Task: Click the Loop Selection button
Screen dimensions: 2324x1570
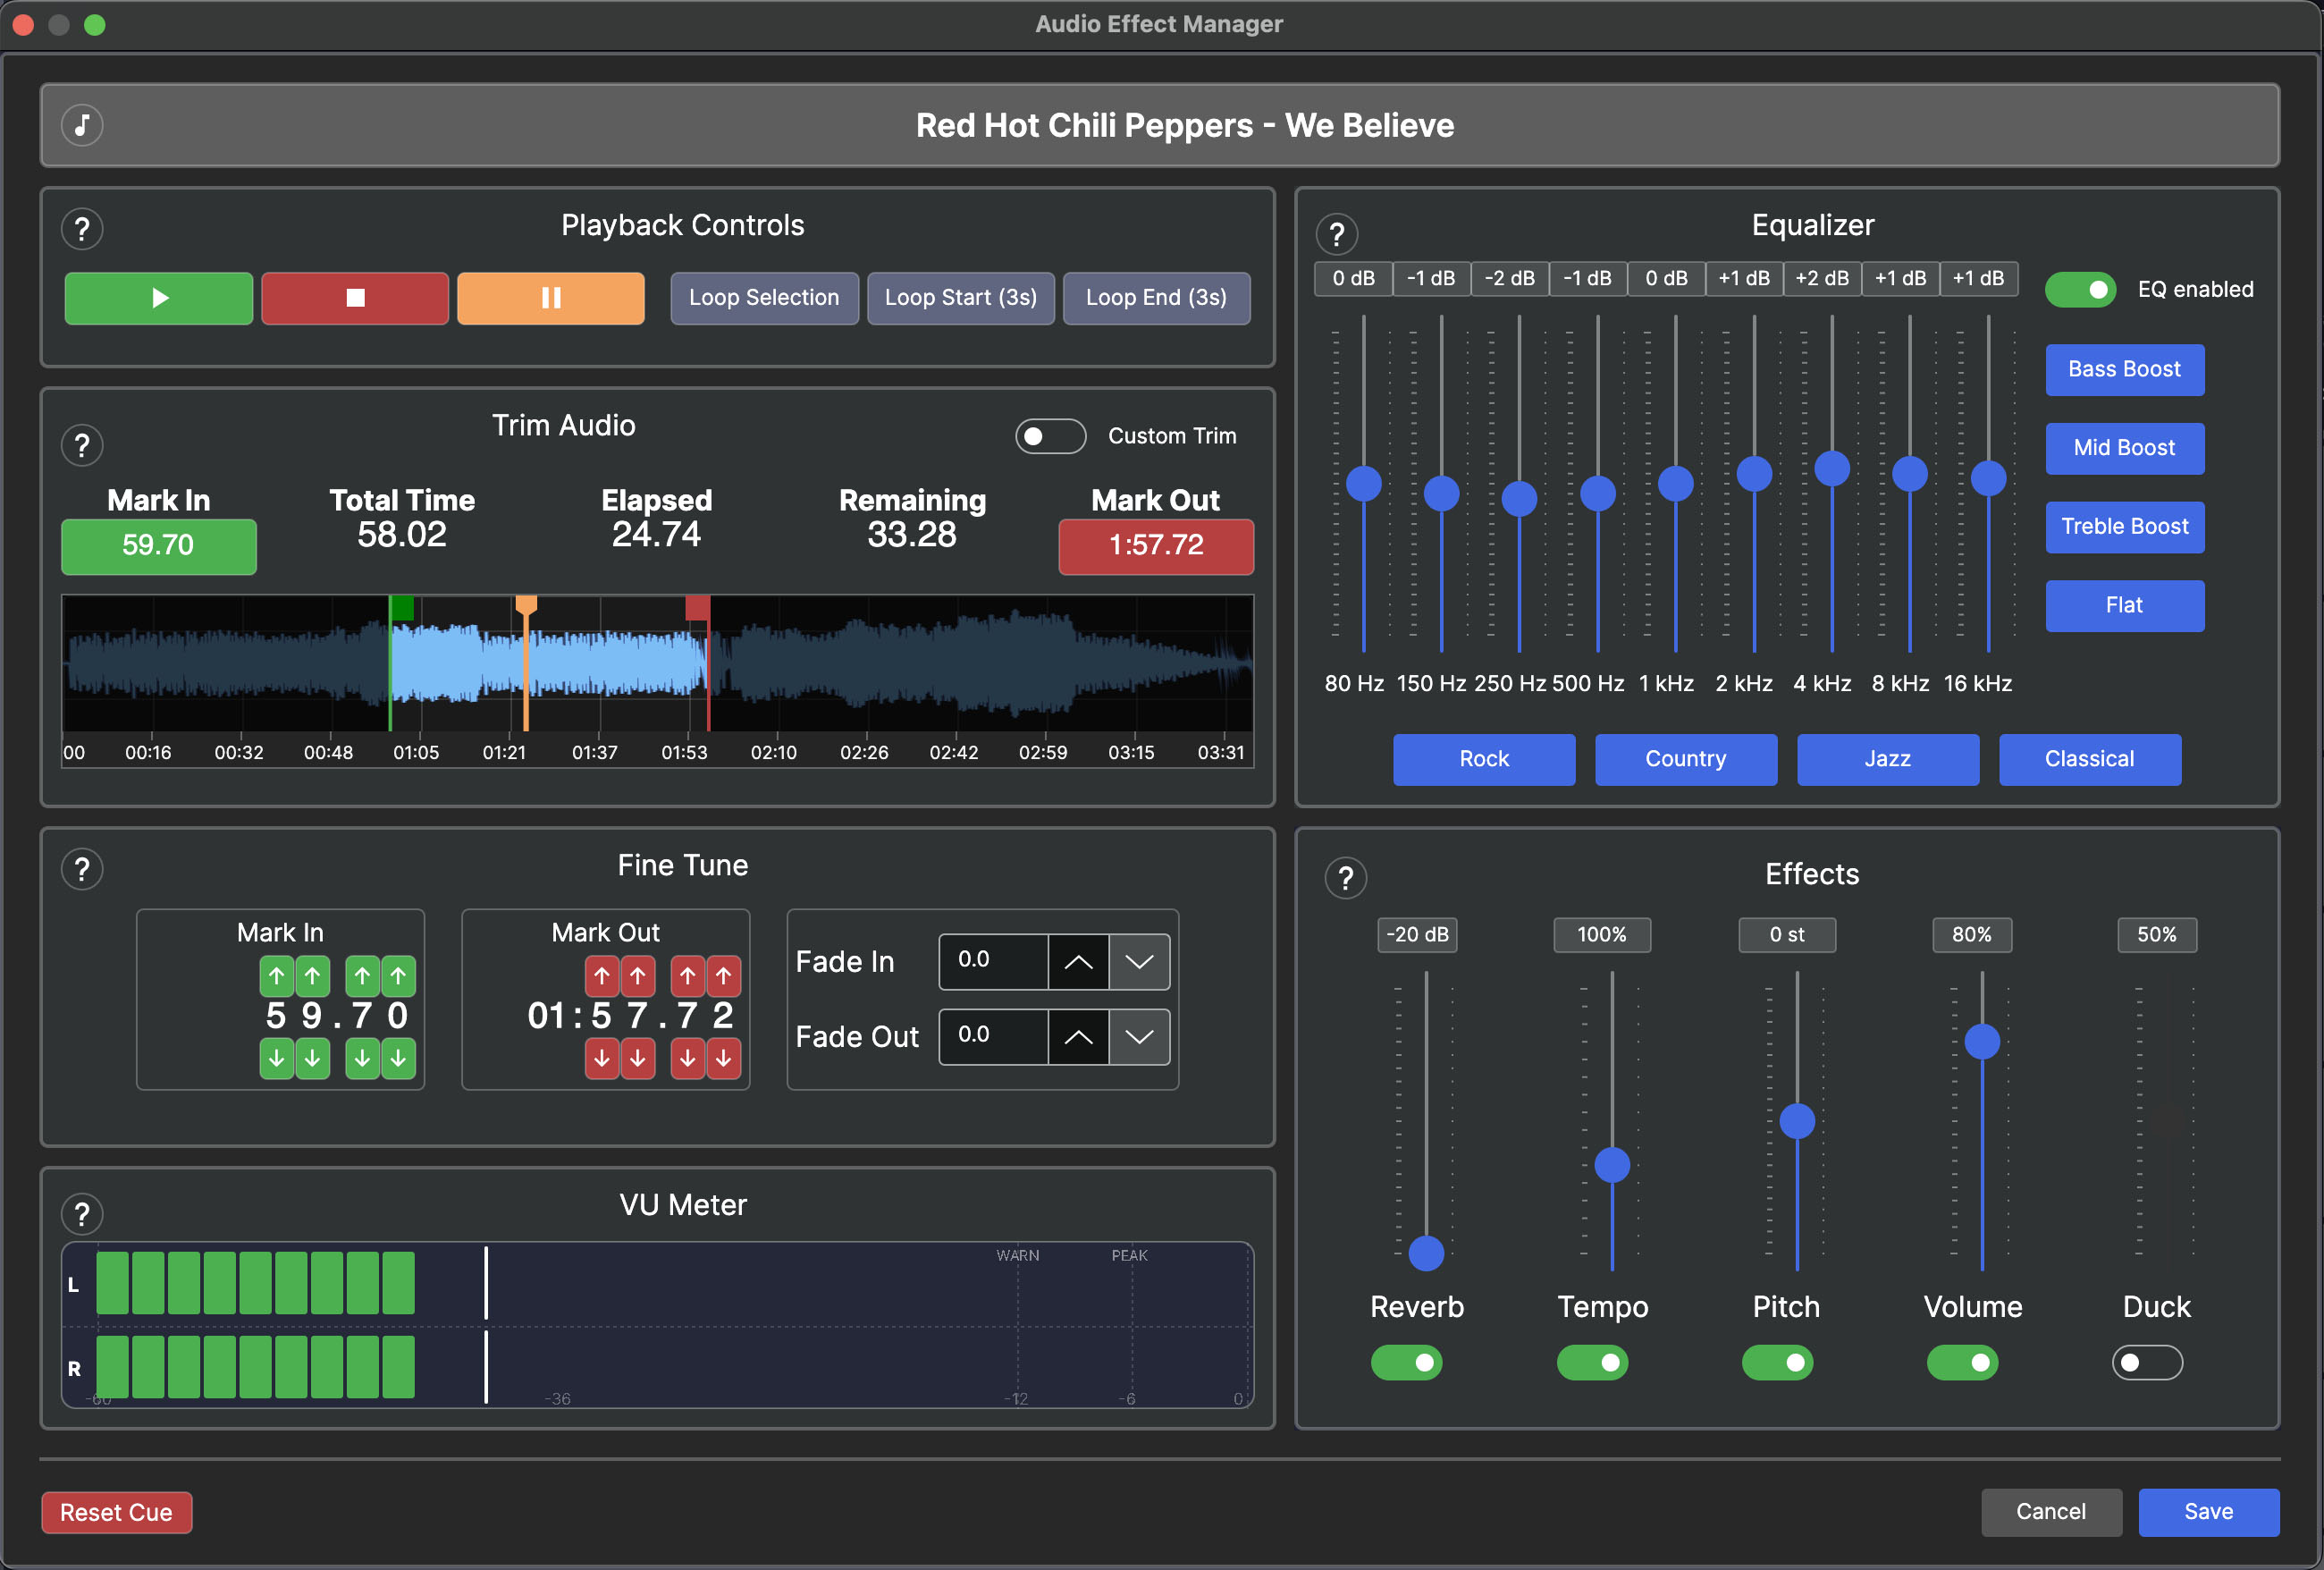Action: click(763, 298)
